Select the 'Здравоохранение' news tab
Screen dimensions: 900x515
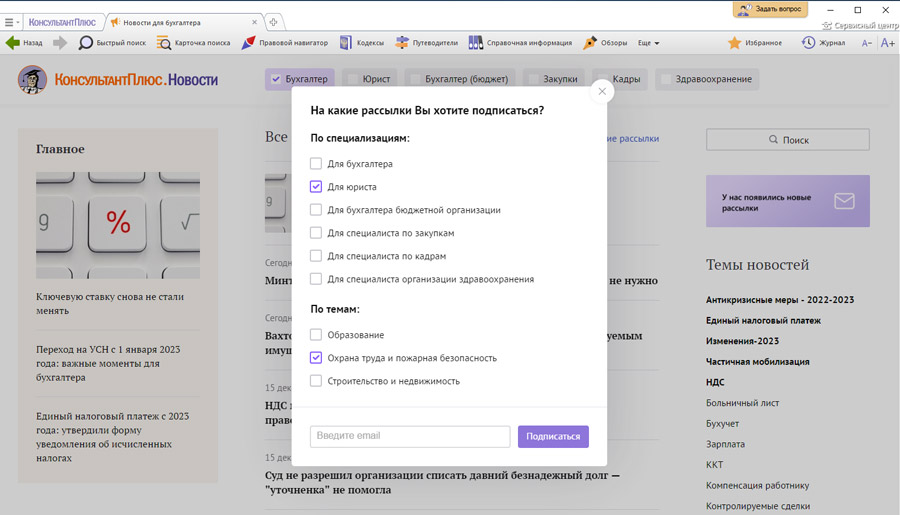[x=713, y=79]
